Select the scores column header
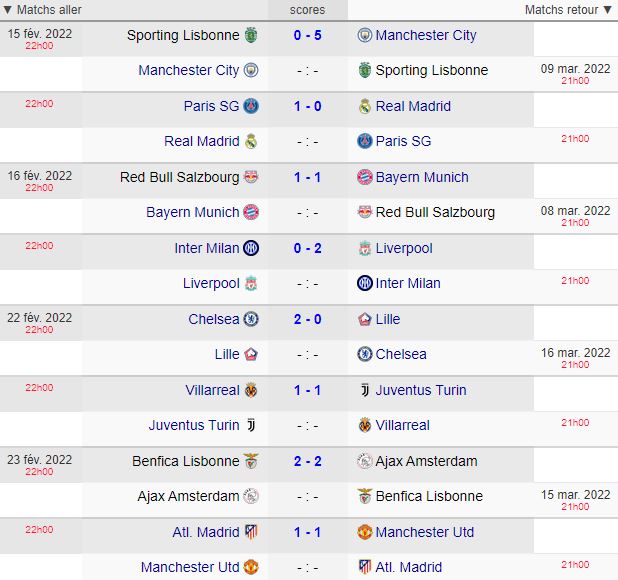The height and width of the screenshot is (580, 618). pos(307,10)
